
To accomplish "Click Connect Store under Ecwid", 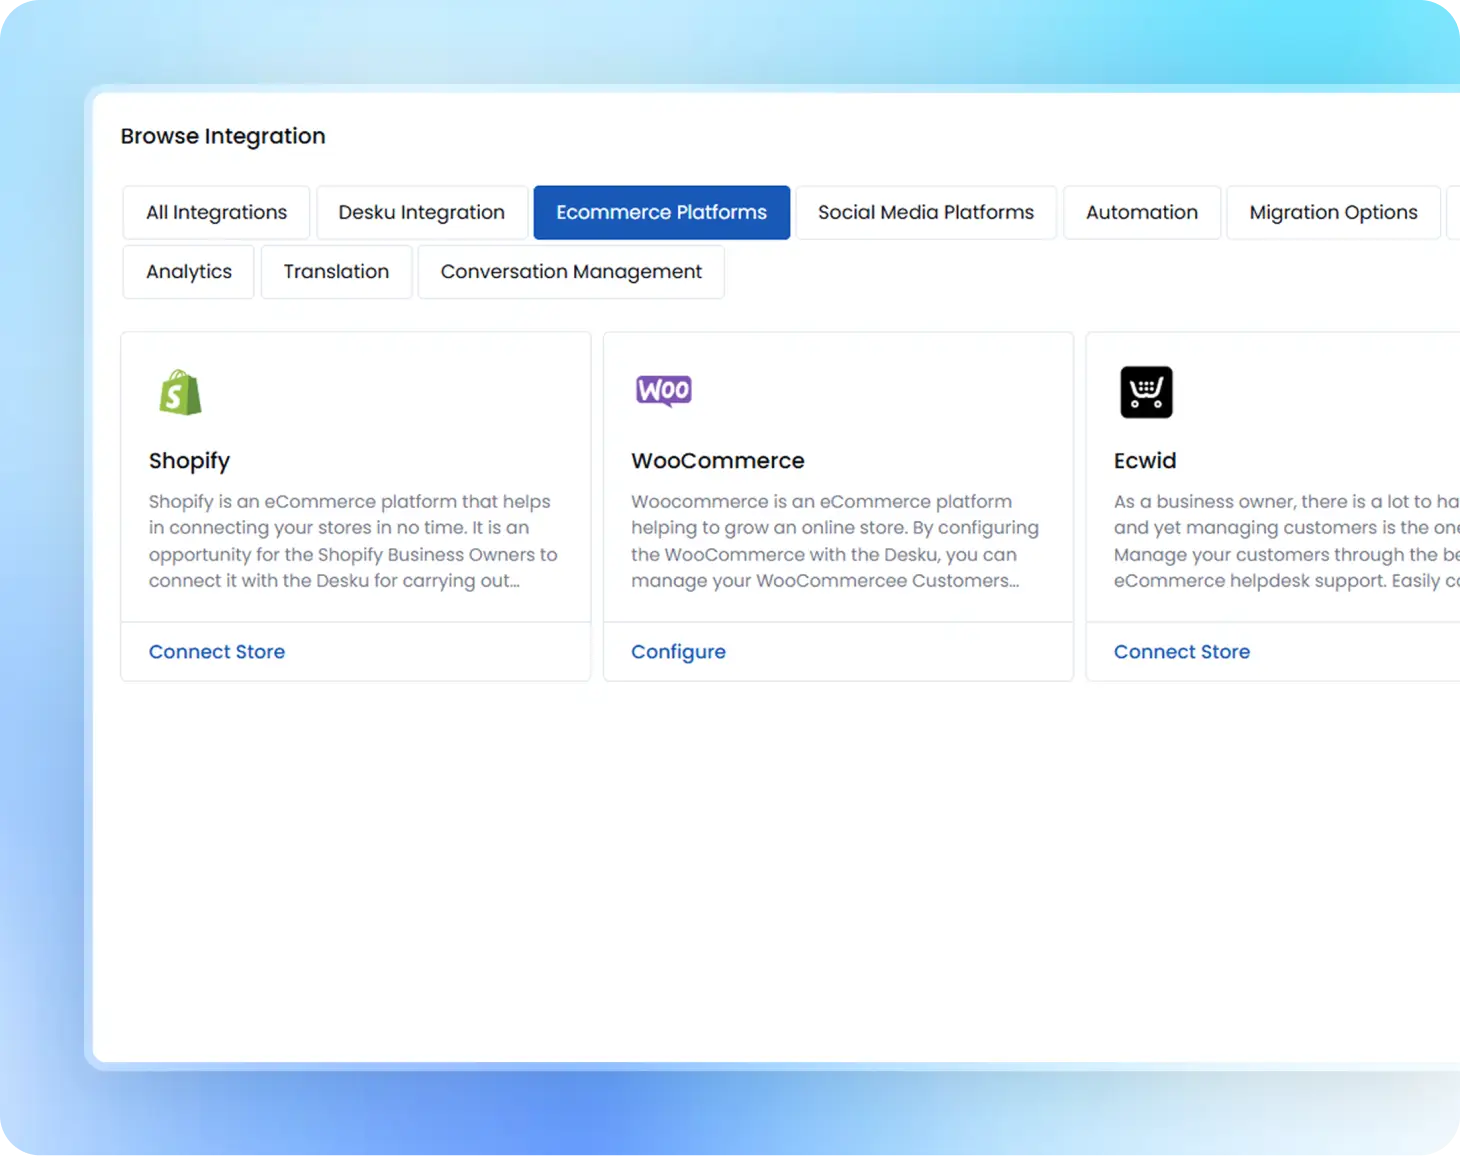I will tap(1182, 652).
